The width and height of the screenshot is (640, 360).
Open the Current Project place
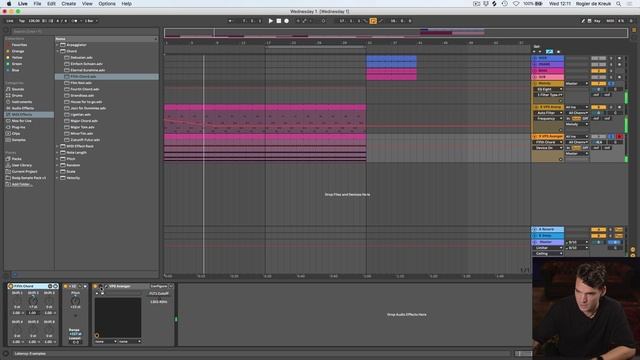coord(24,171)
